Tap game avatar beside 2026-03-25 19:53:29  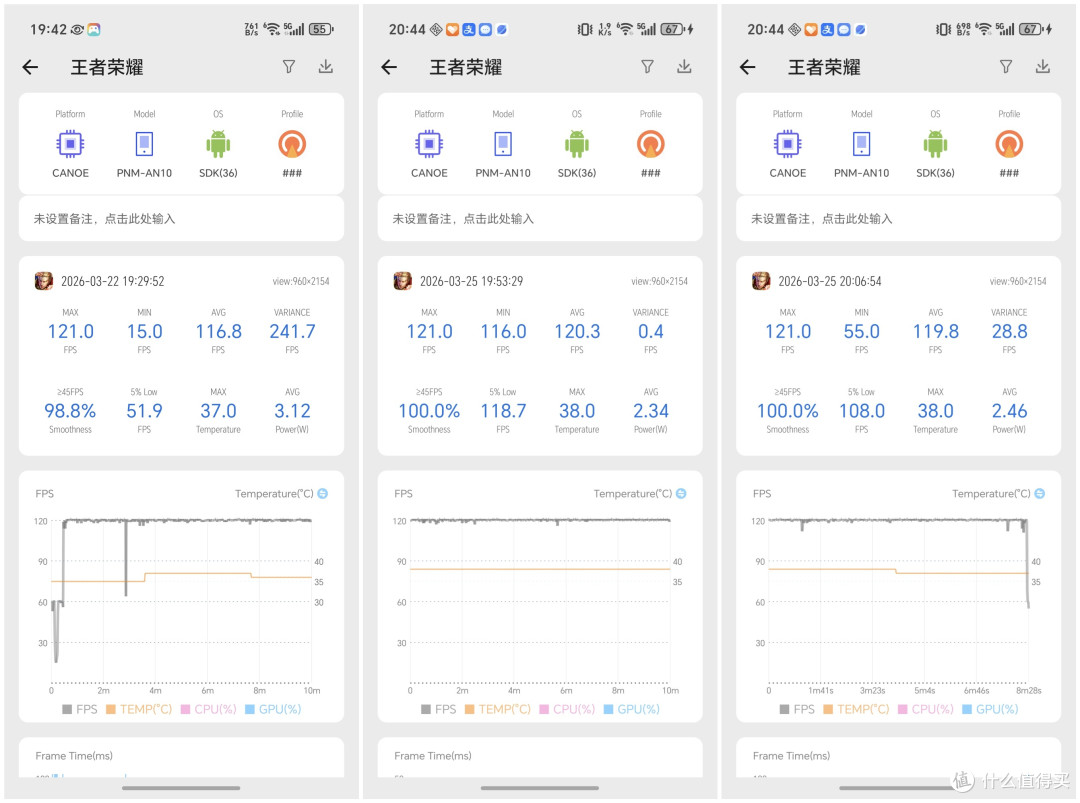[403, 281]
